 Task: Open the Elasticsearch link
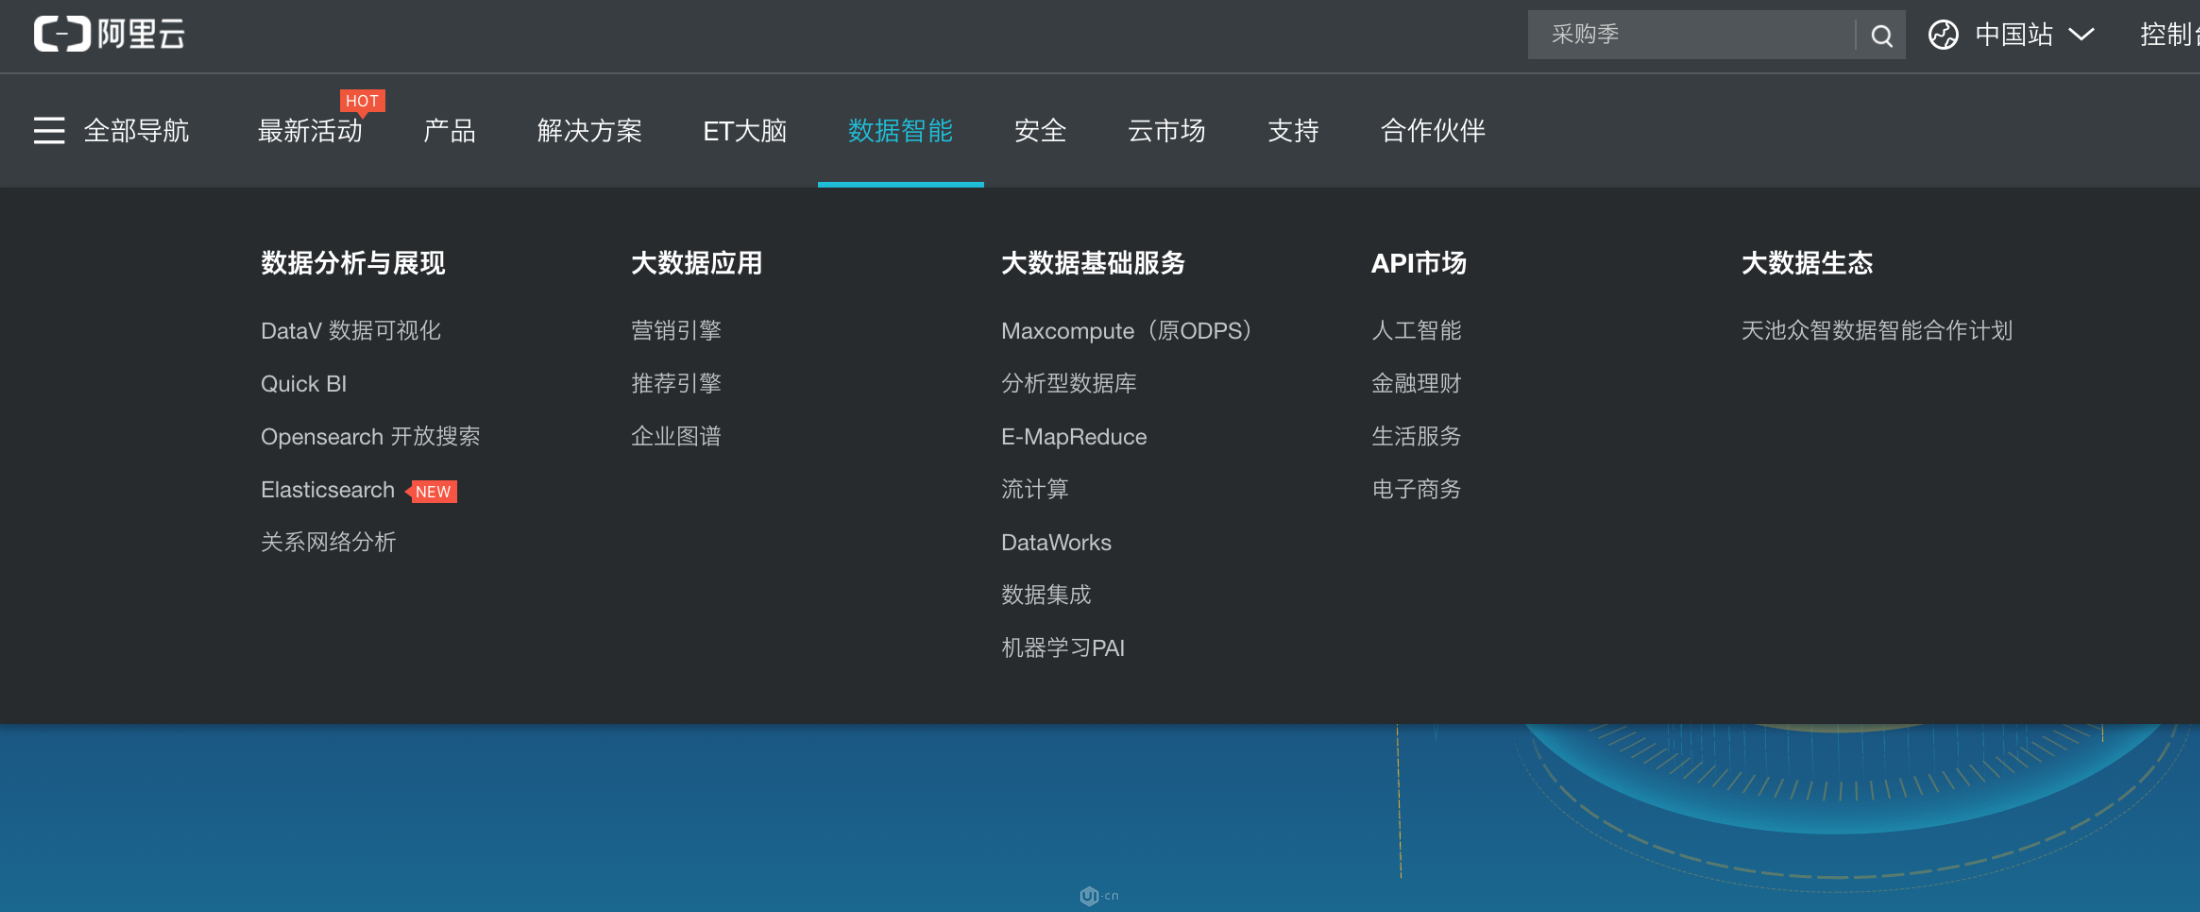tap(328, 490)
